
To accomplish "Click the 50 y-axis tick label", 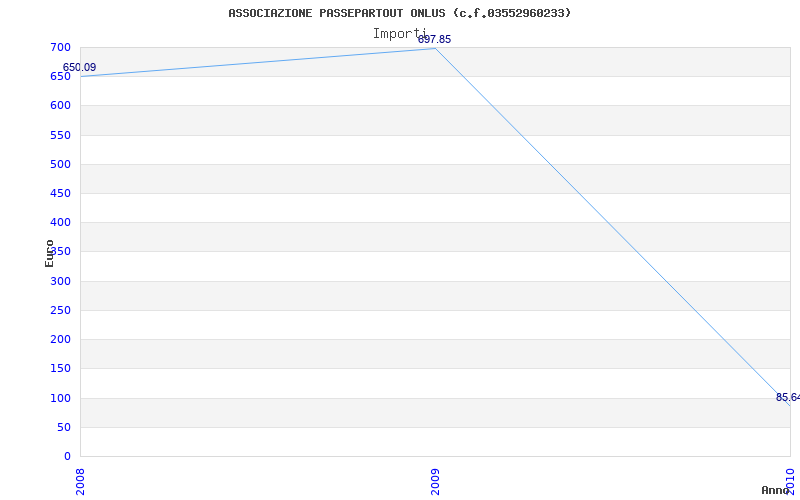I will pyautogui.click(x=64, y=427).
